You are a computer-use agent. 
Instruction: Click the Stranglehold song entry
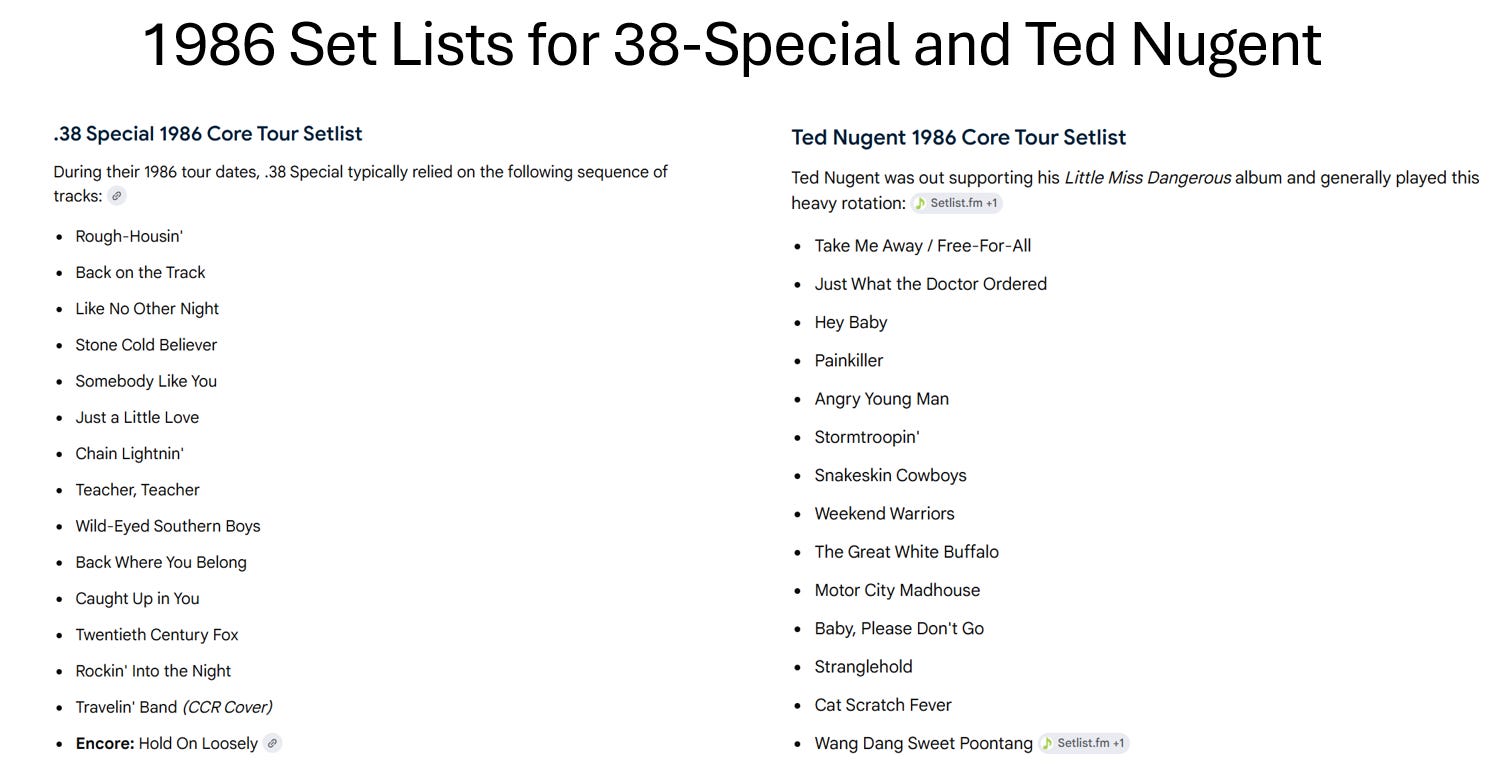pyautogui.click(x=863, y=667)
